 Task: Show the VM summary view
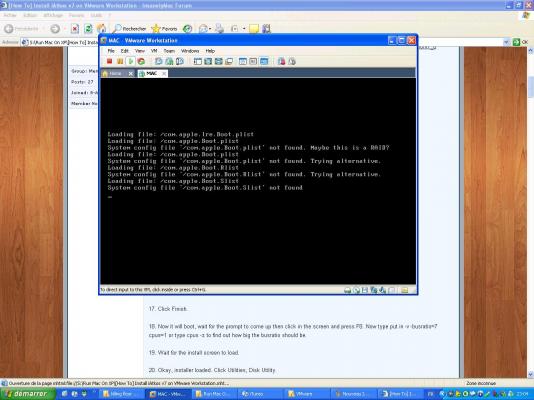[243, 61]
